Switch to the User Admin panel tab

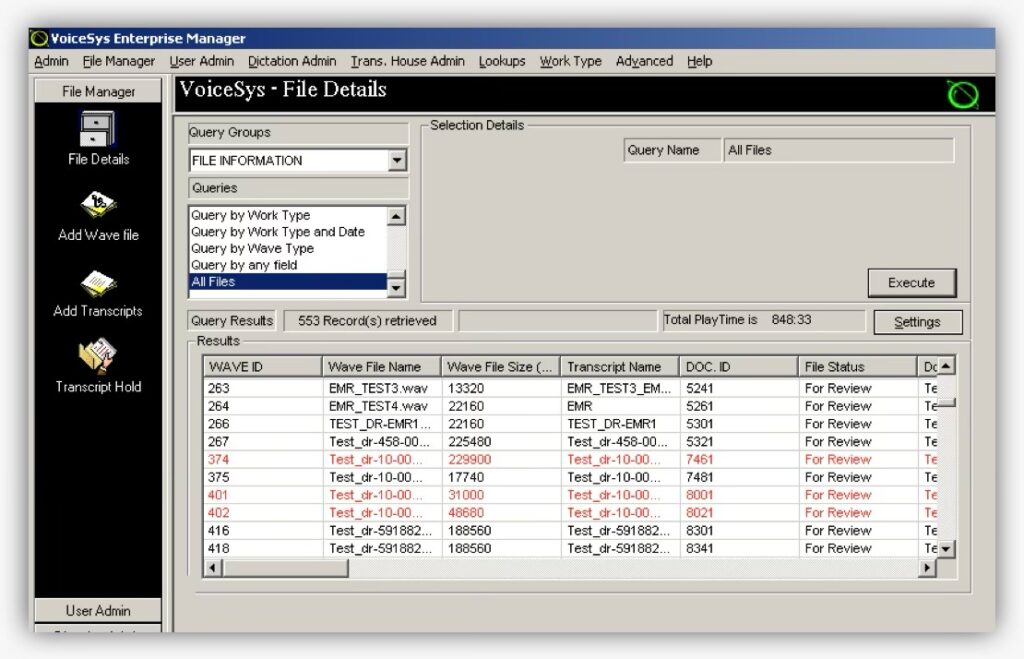point(98,611)
